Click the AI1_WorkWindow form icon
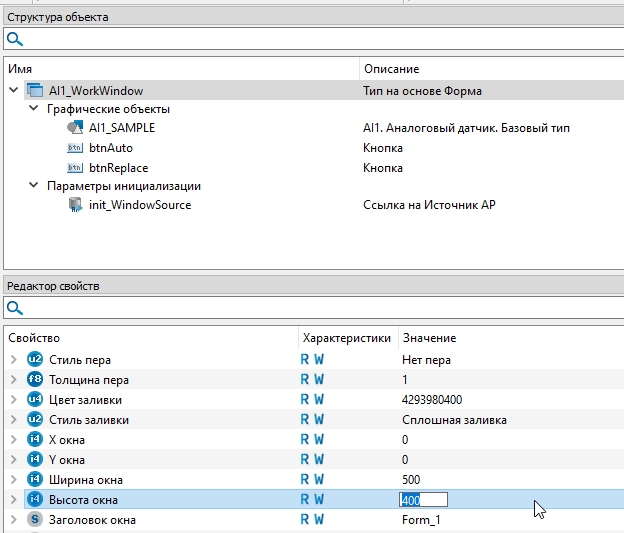 [x=35, y=91]
